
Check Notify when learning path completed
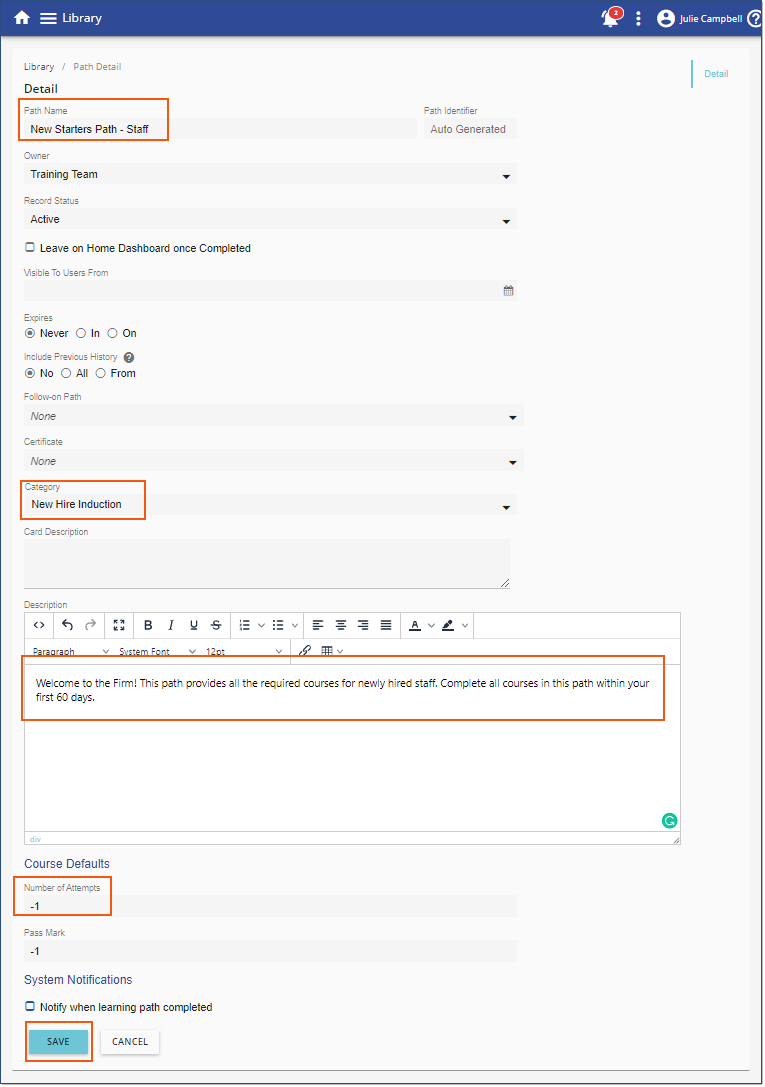pyautogui.click(x=30, y=1007)
